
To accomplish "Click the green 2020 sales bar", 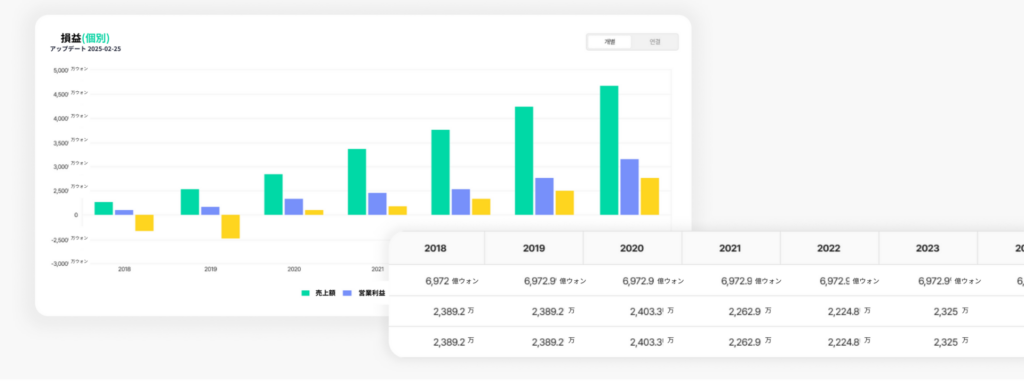I will (273, 195).
